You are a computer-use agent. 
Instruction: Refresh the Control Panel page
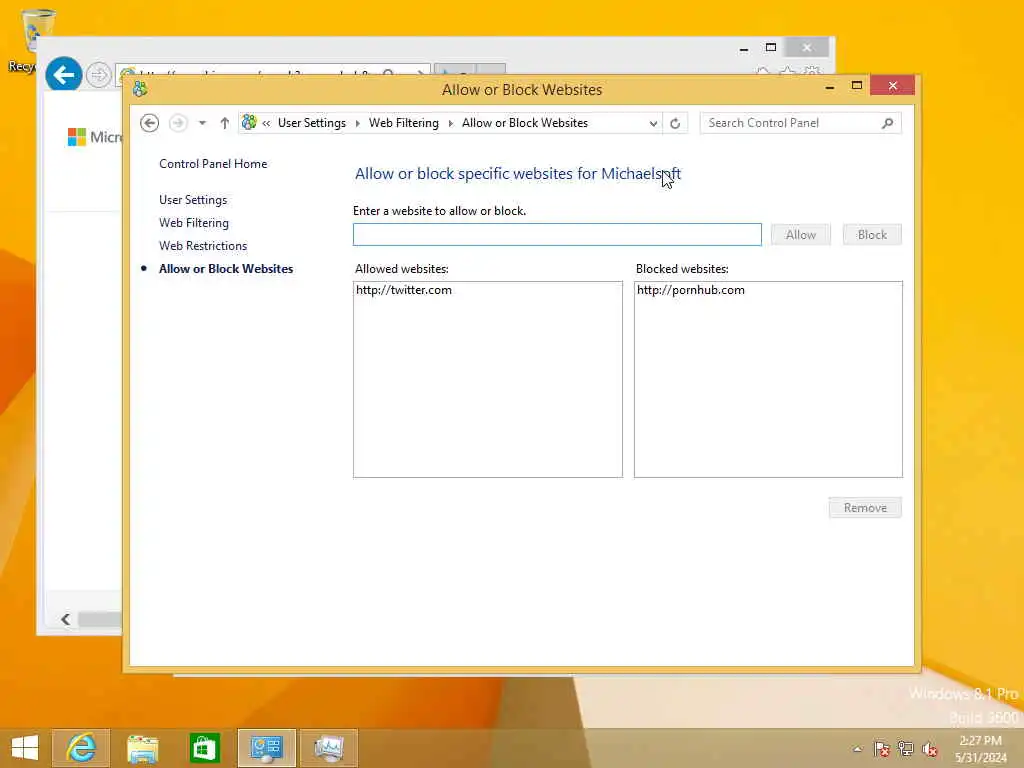[675, 123]
